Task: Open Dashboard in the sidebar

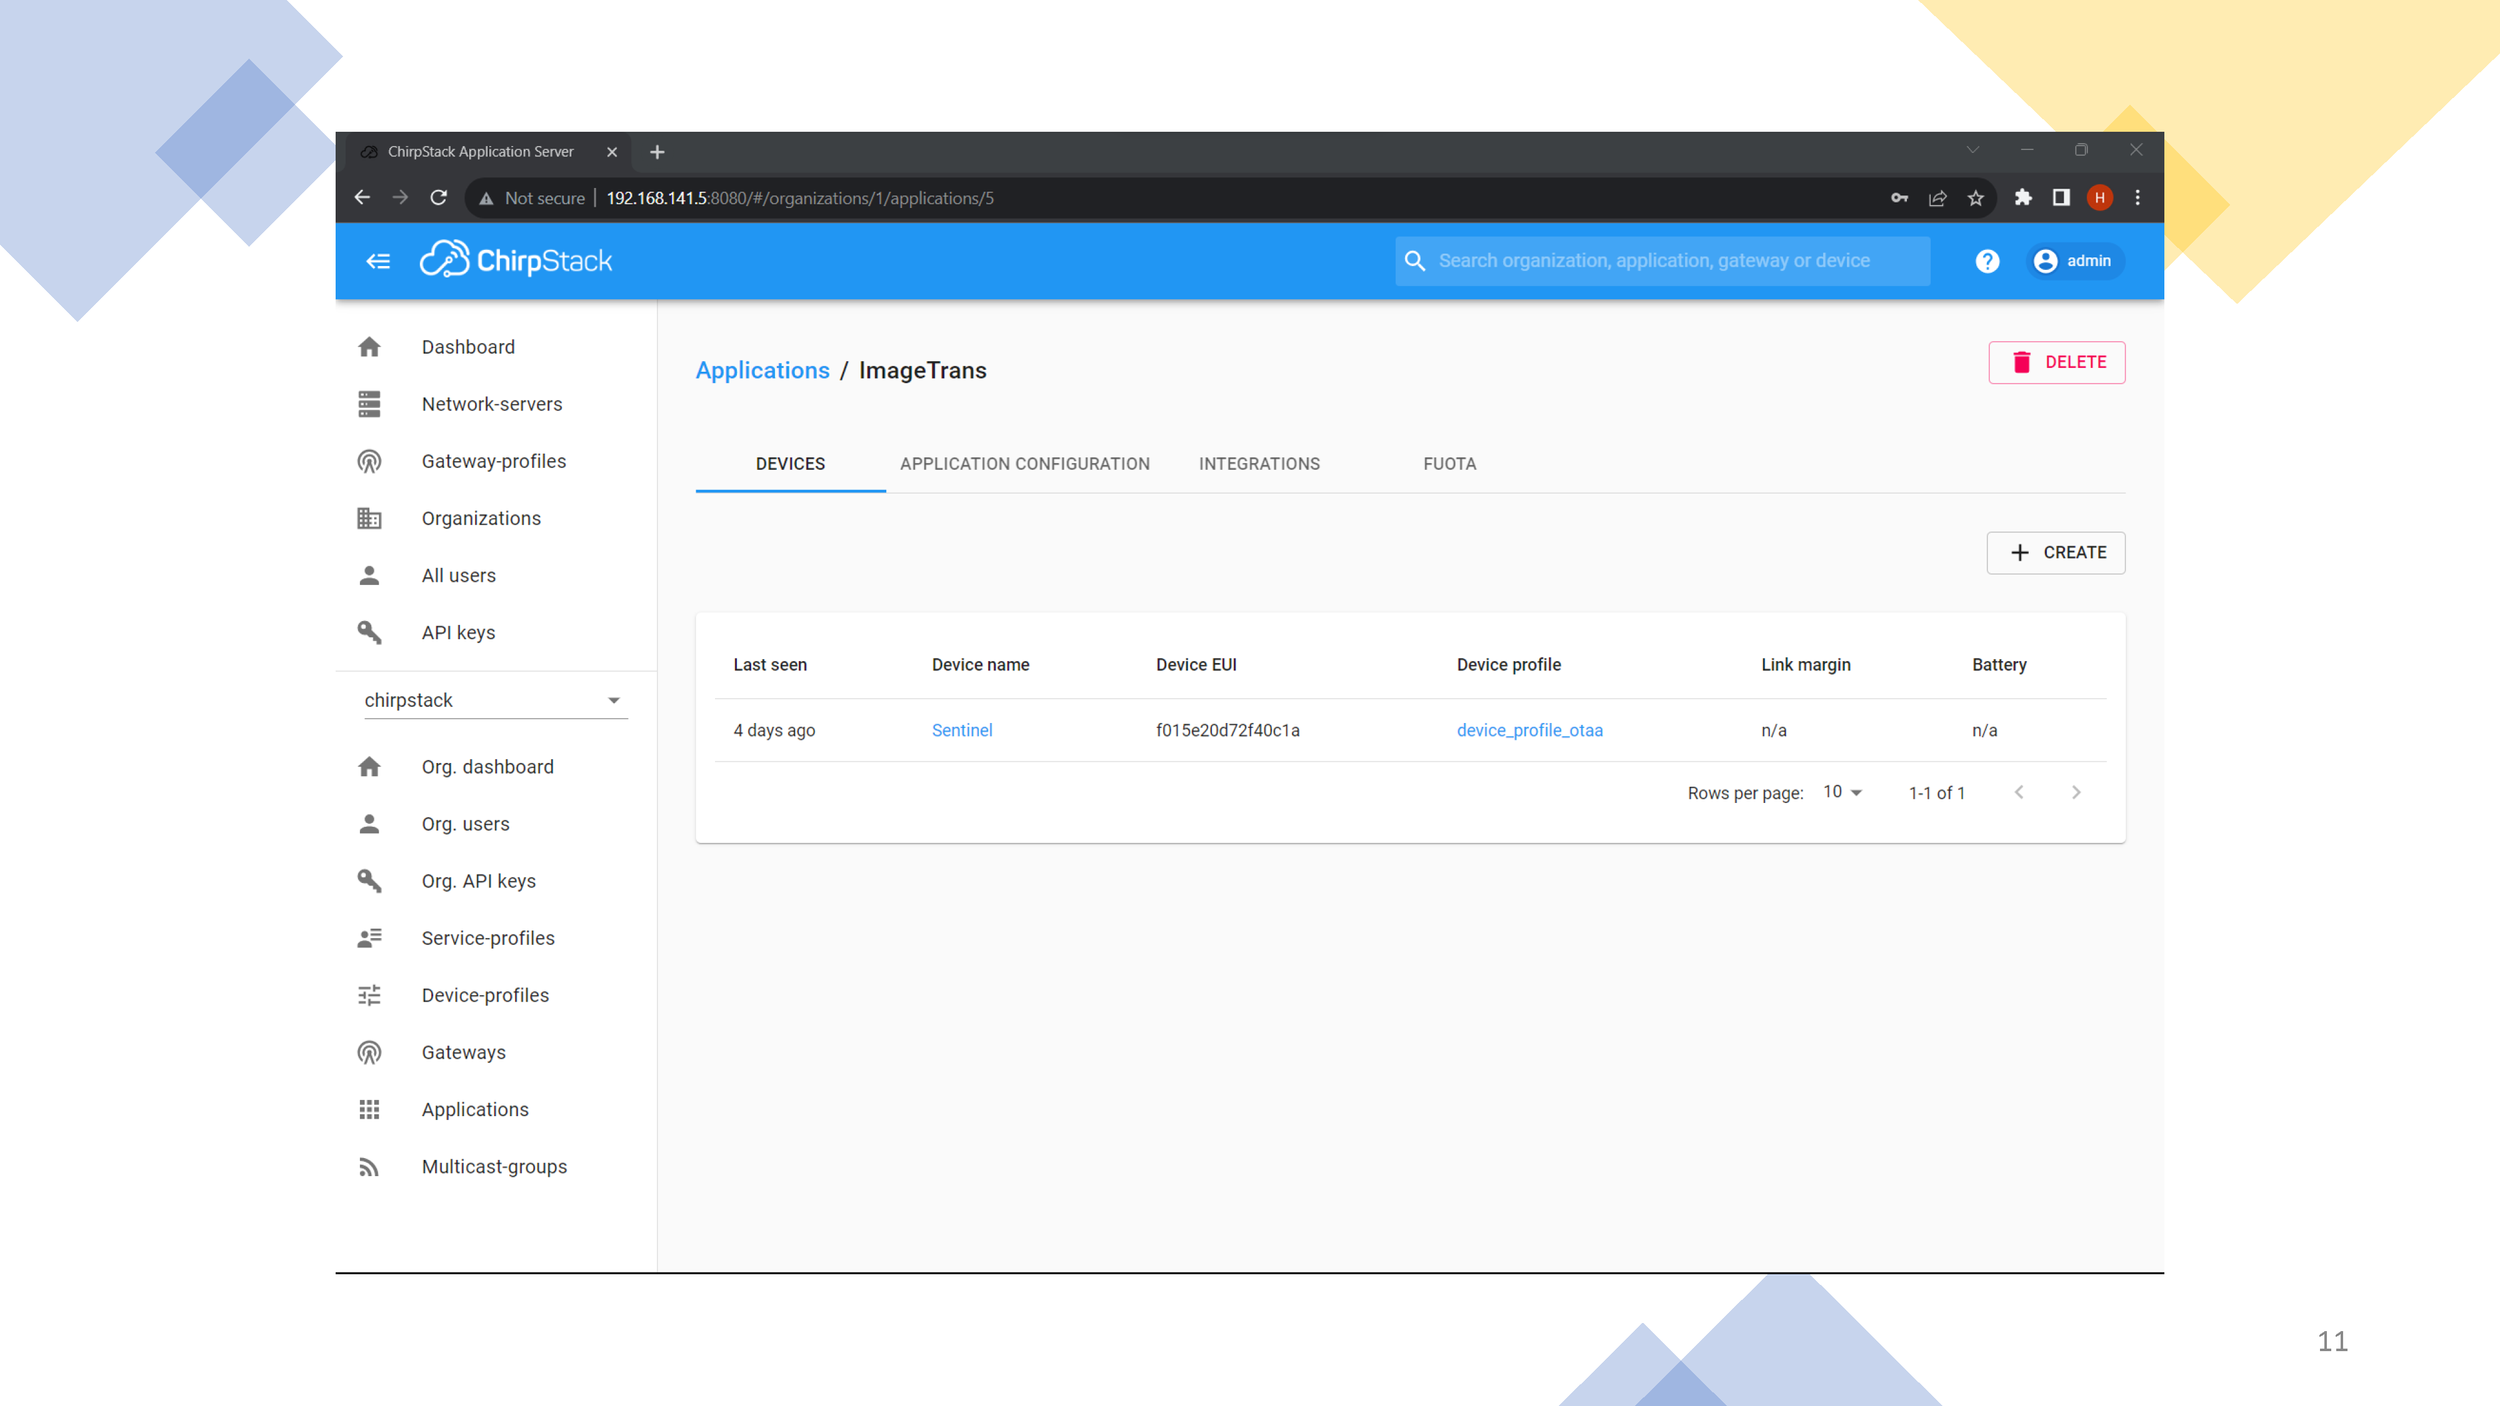Action: pyautogui.click(x=496, y=347)
